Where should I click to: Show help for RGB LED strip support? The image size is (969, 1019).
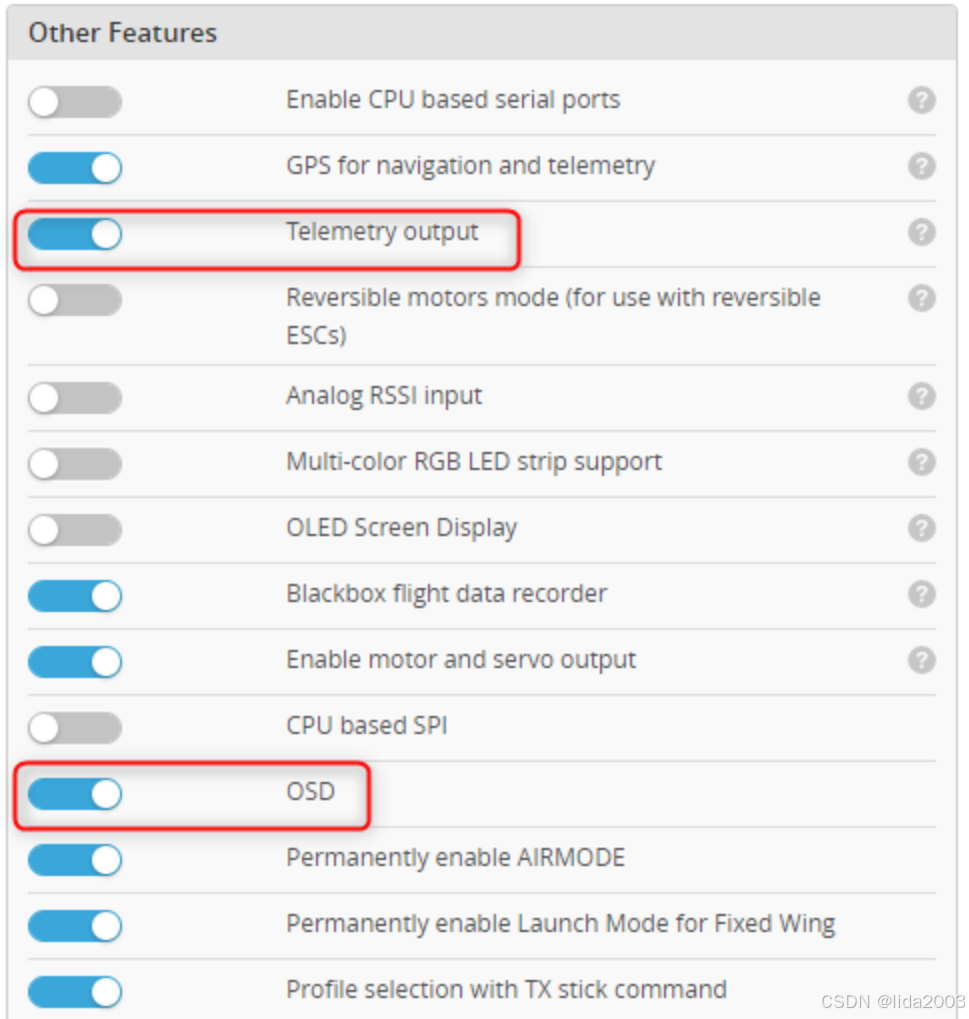(x=921, y=462)
